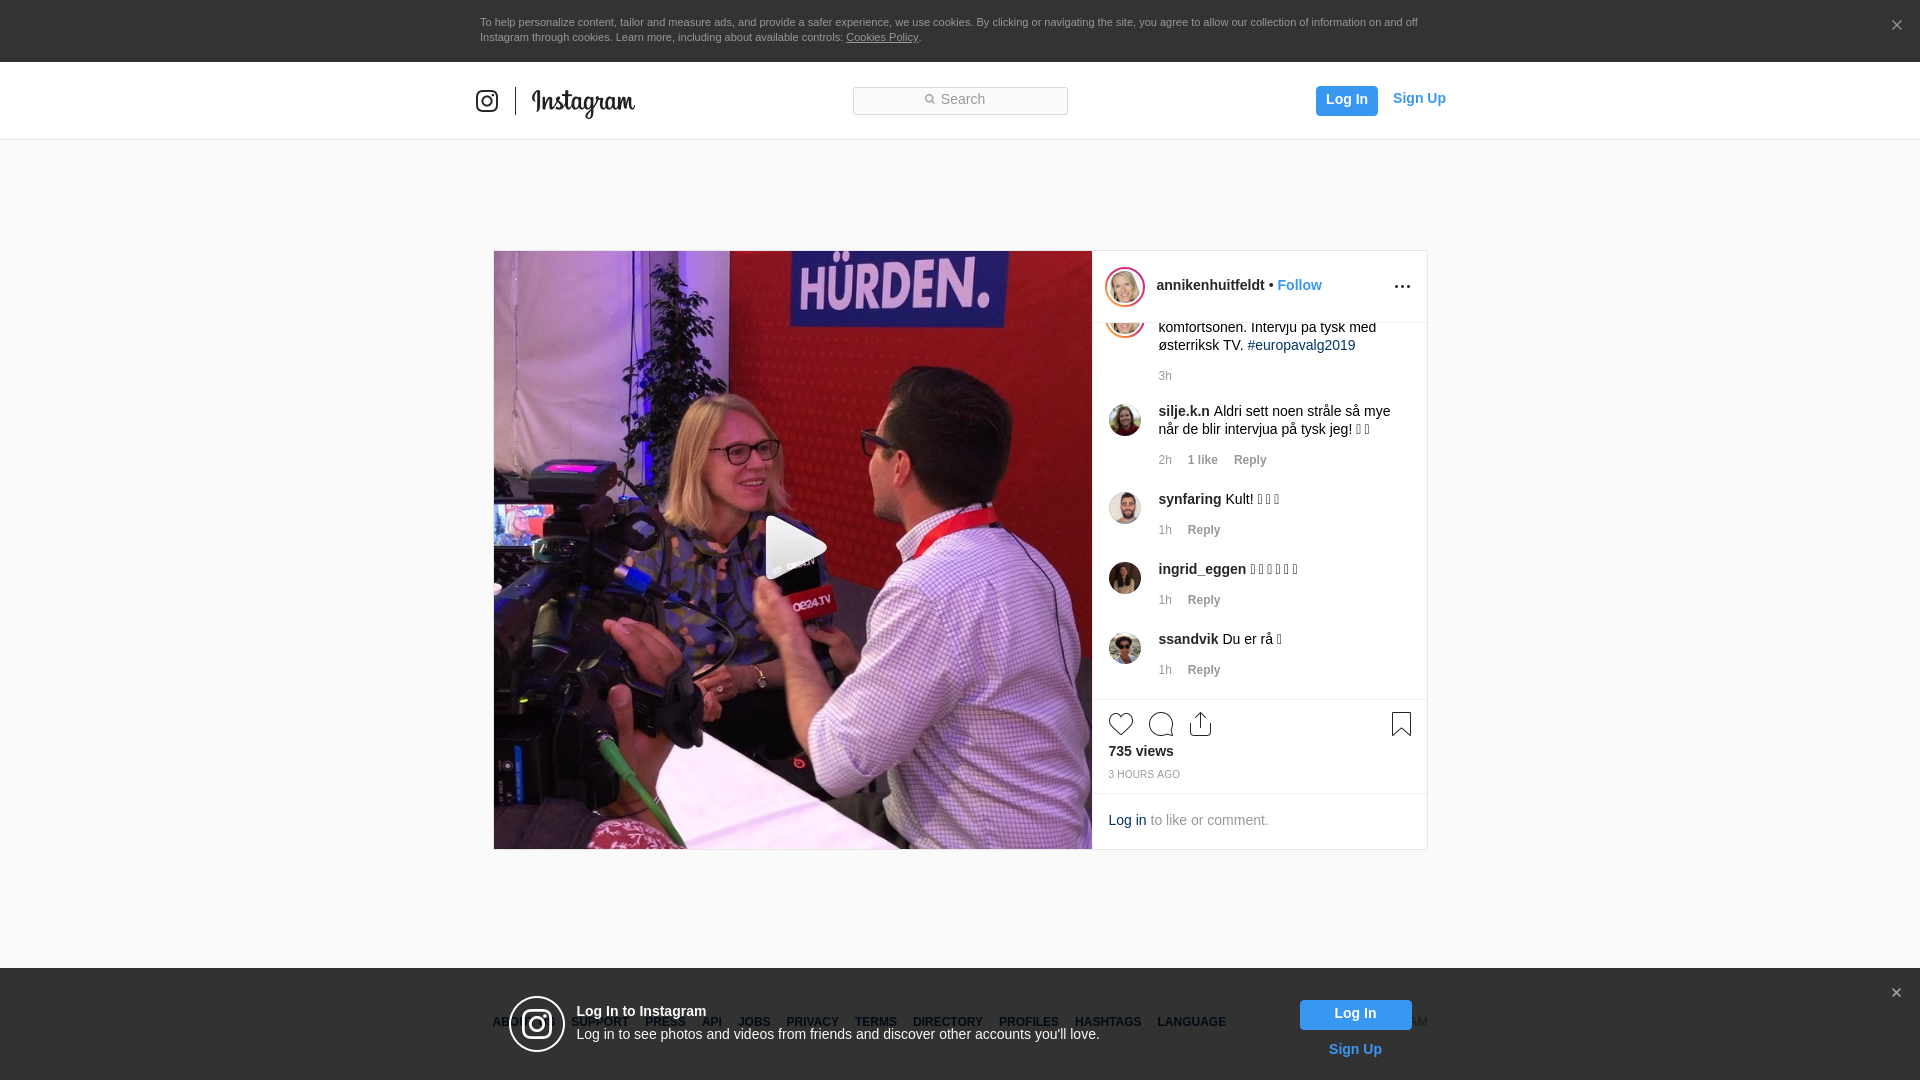Save post with bookmark icon
Screen dimensions: 1920x1080
click(1401, 724)
